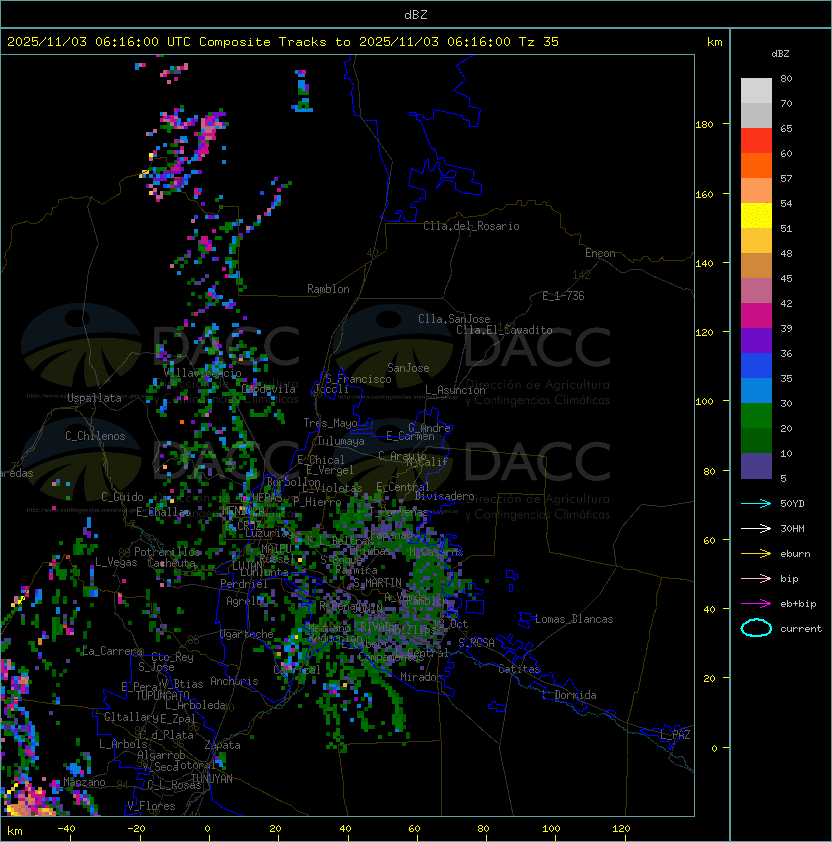The height and width of the screenshot is (842, 832).
Task: Click the strong echo cluster at bottom-left corner
Action: 30,800
